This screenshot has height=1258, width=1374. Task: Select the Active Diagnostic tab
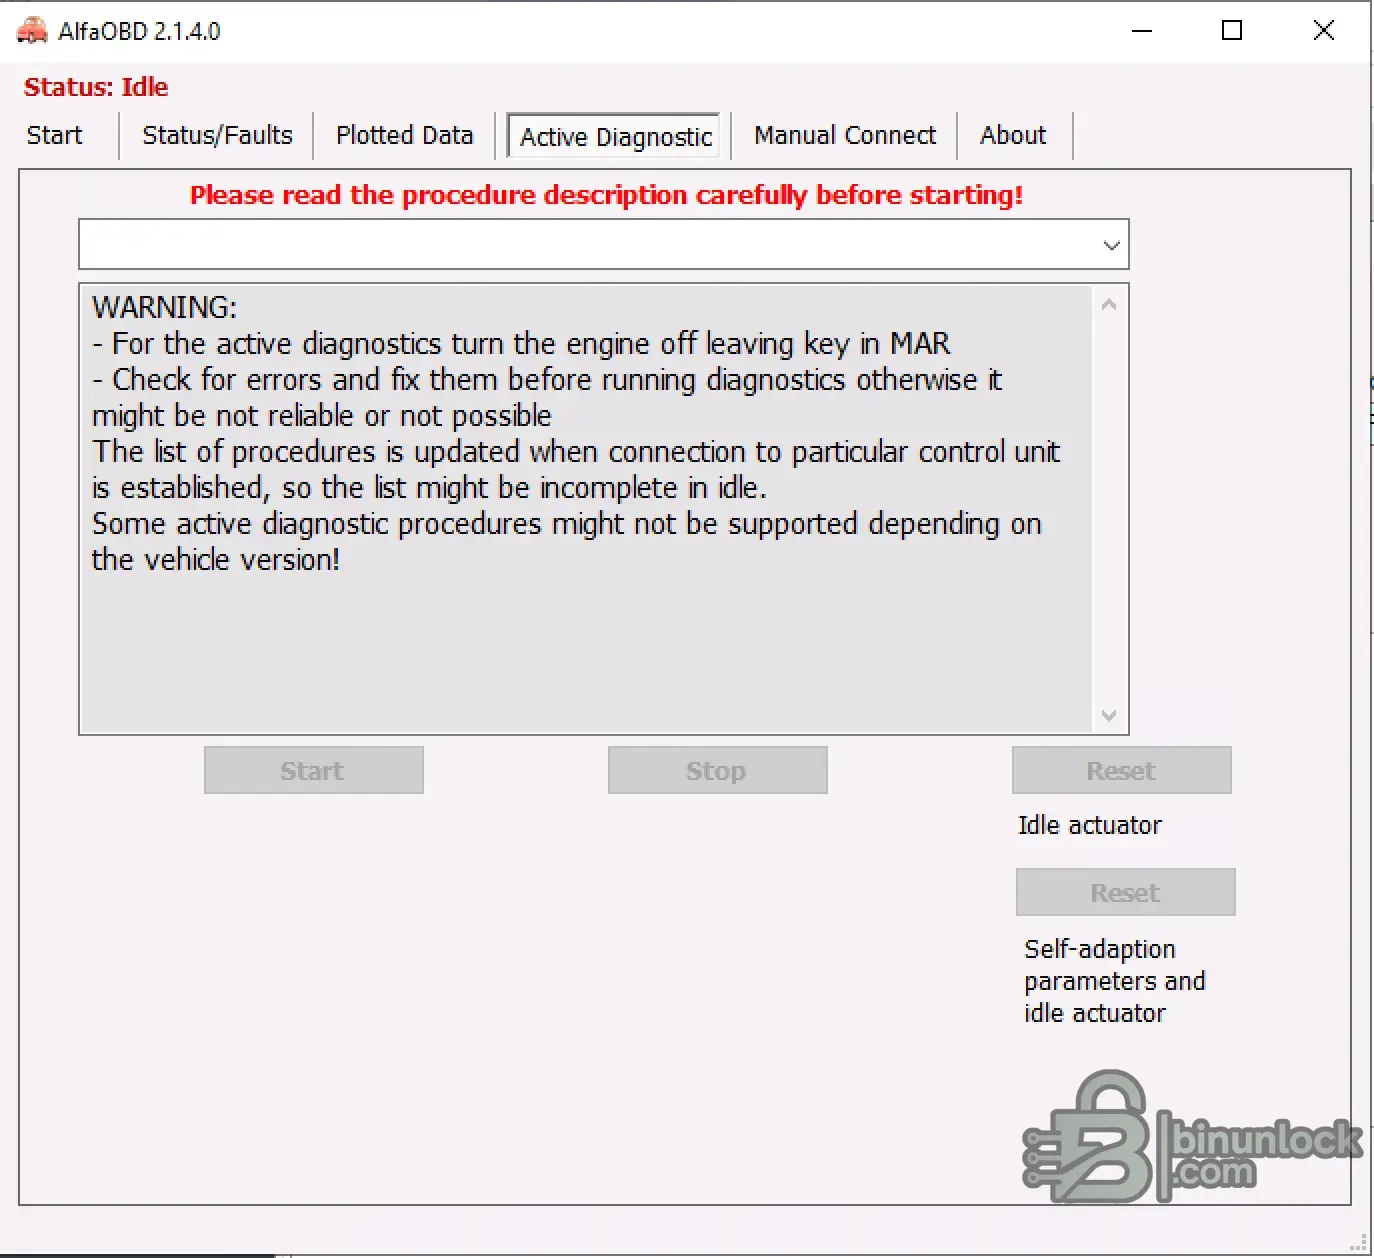(x=615, y=136)
